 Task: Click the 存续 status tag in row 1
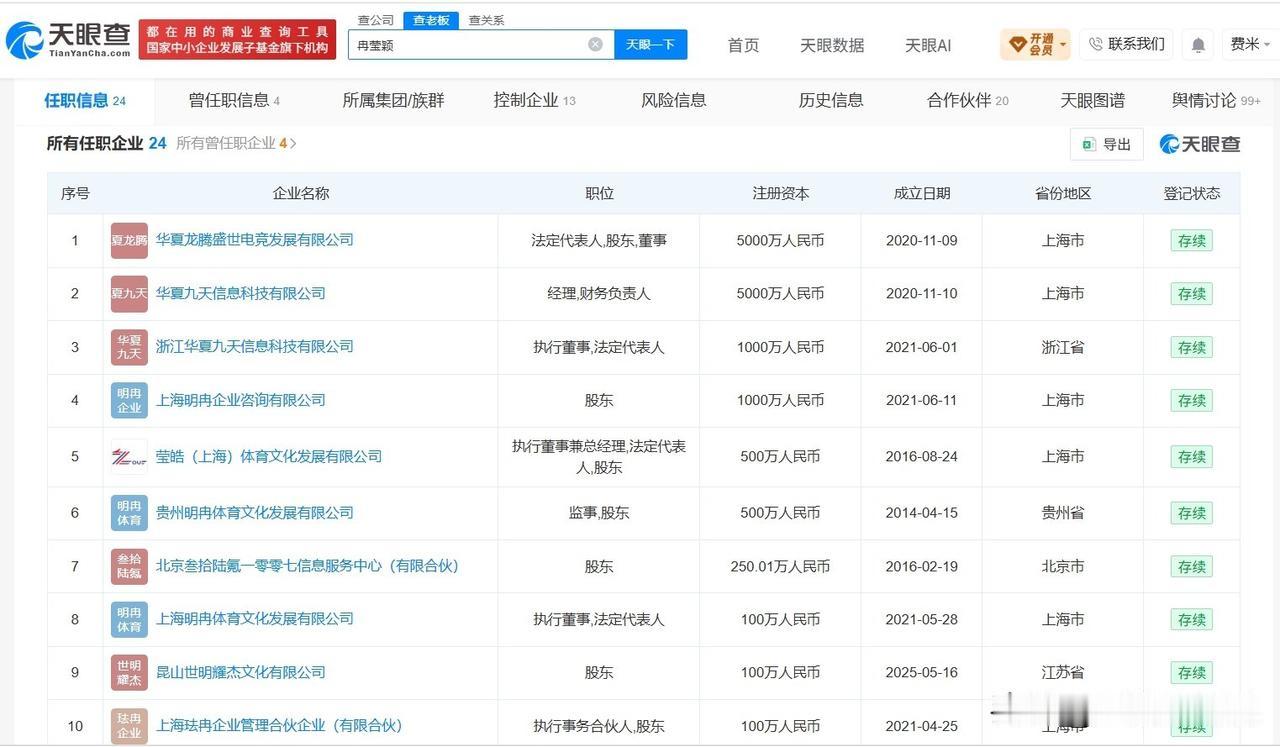pos(1192,241)
